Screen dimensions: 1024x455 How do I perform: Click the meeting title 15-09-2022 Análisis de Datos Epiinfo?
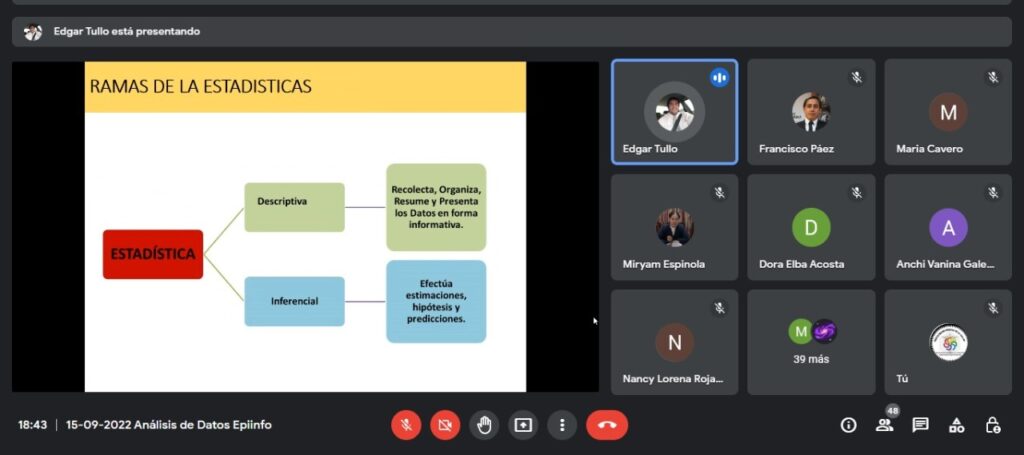[x=168, y=425]
